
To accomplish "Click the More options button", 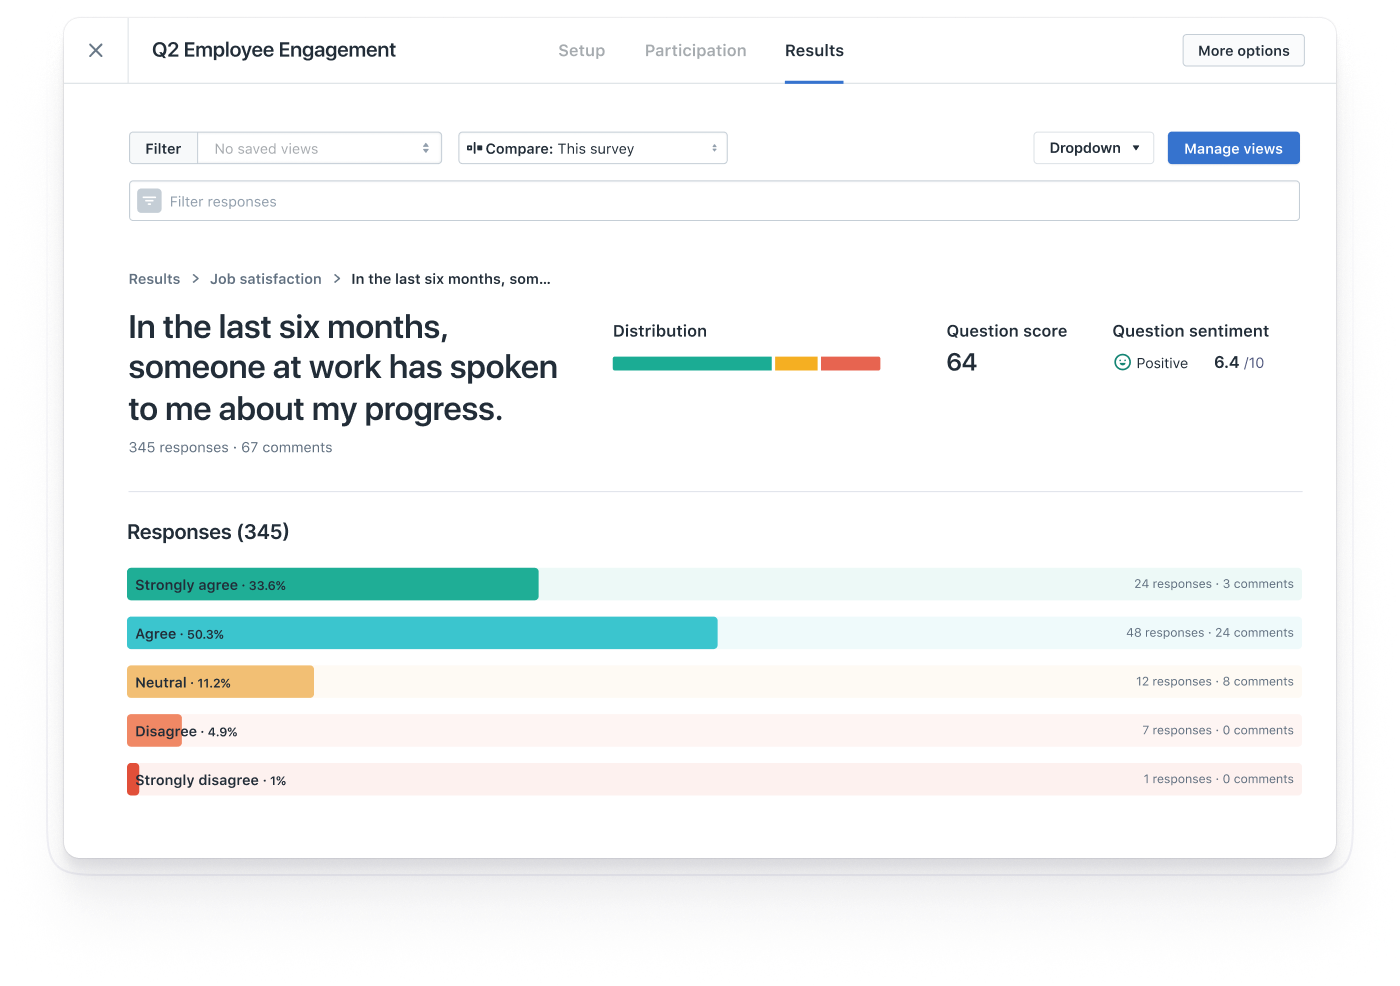I will pyautogui.click(x=1243, y=51).
